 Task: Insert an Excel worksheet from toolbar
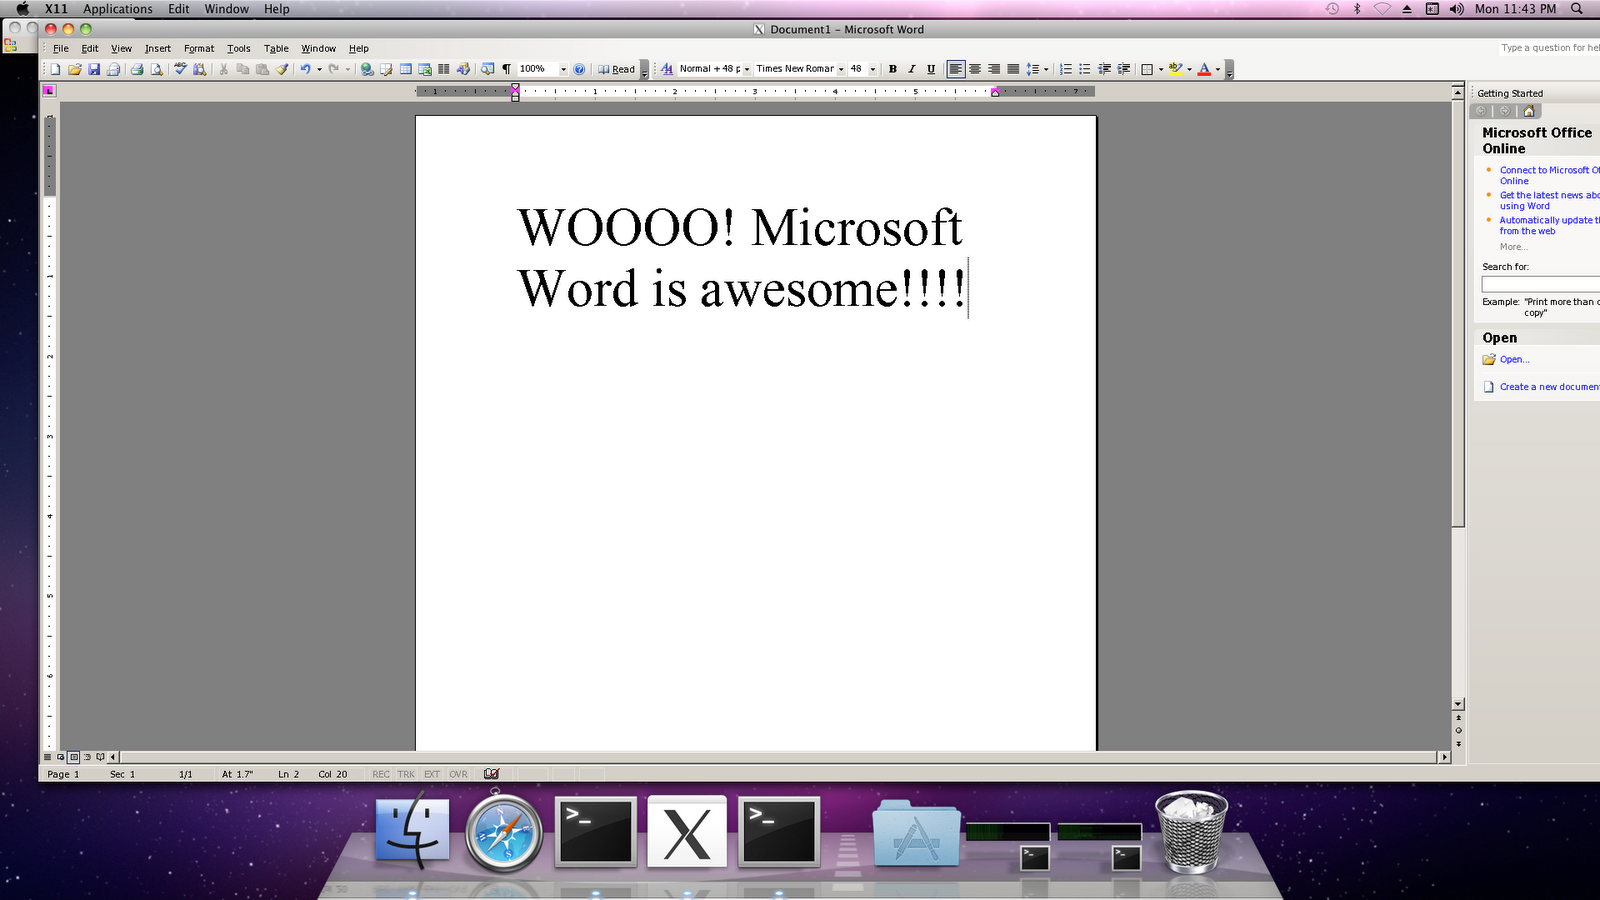point(425,69)
